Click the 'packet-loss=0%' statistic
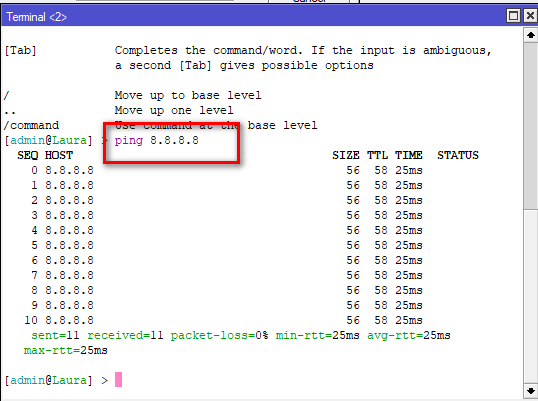 click(x=220, y=335)
